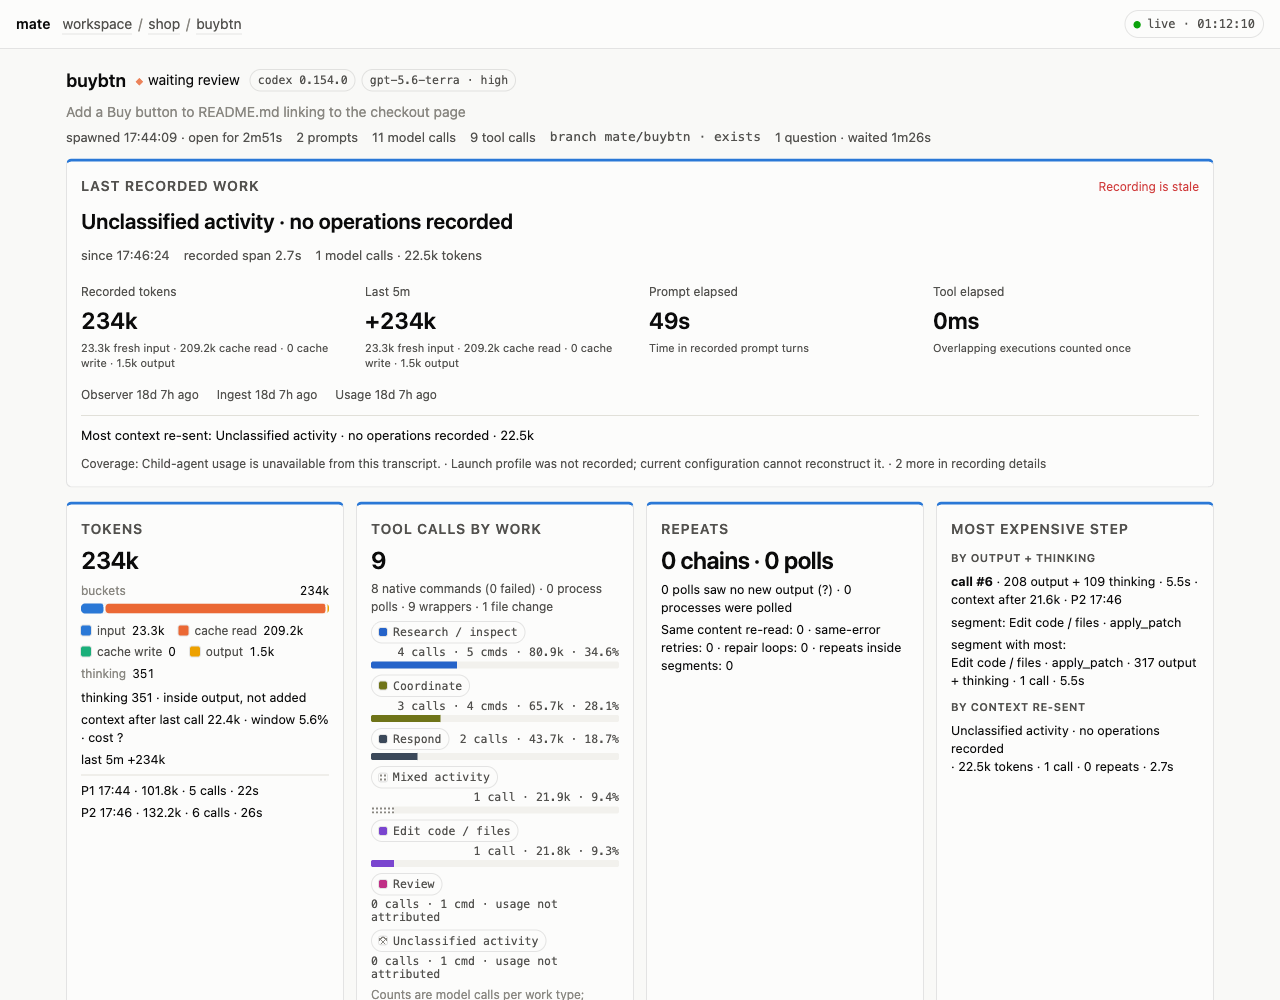Click the P2 17:46 prompt row
The height and width of the screenshot is (1000, 1280).
pos(172,813)
